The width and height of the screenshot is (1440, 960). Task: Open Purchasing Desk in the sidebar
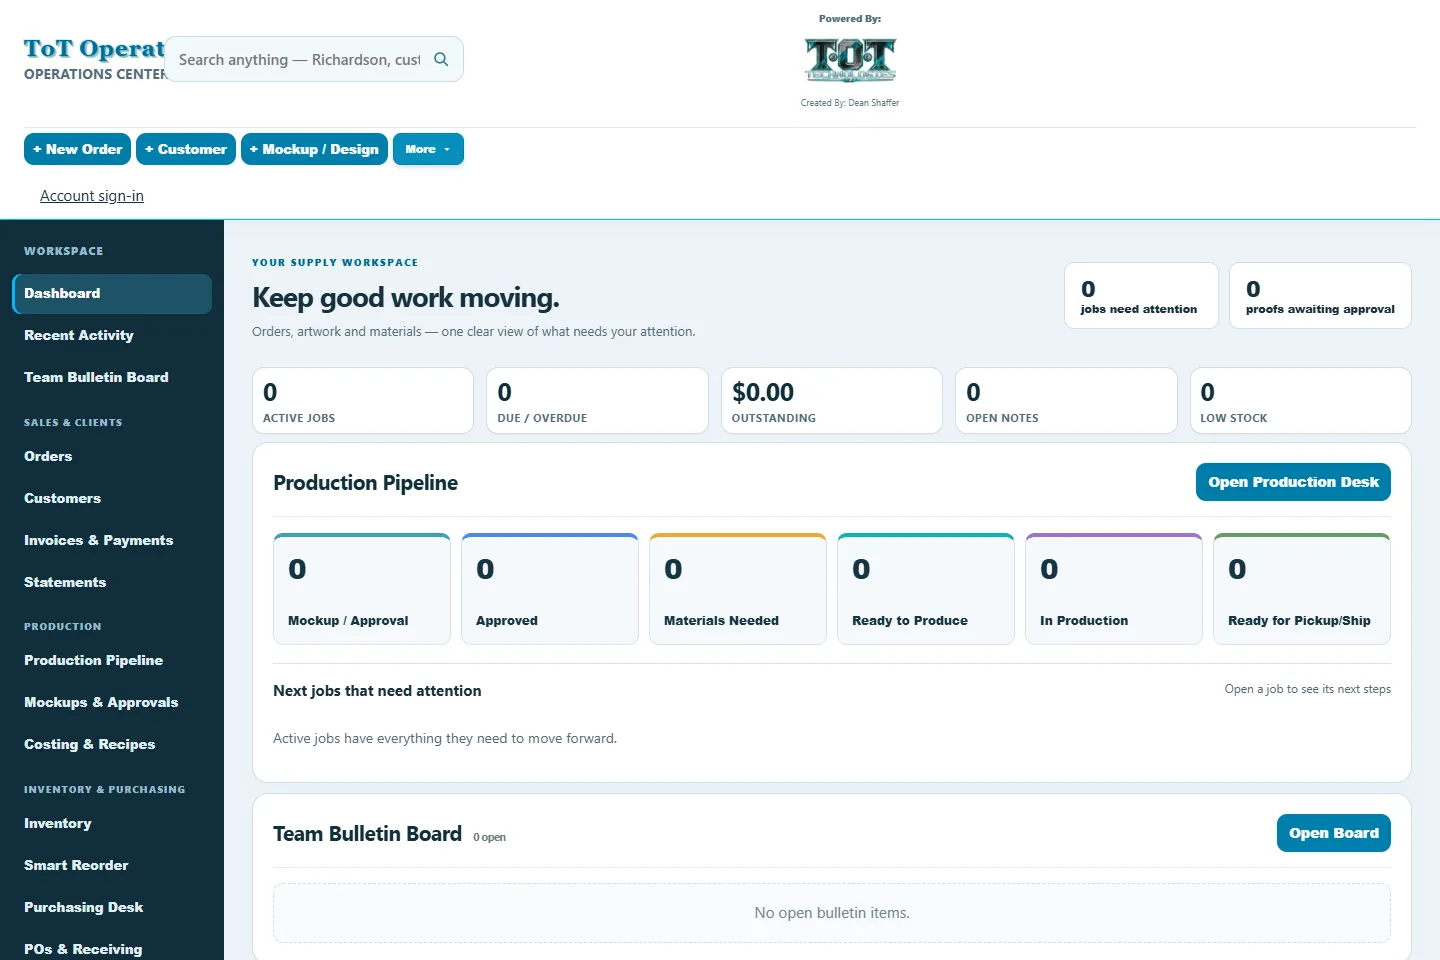pyautogui.click(x=112, y=908)
